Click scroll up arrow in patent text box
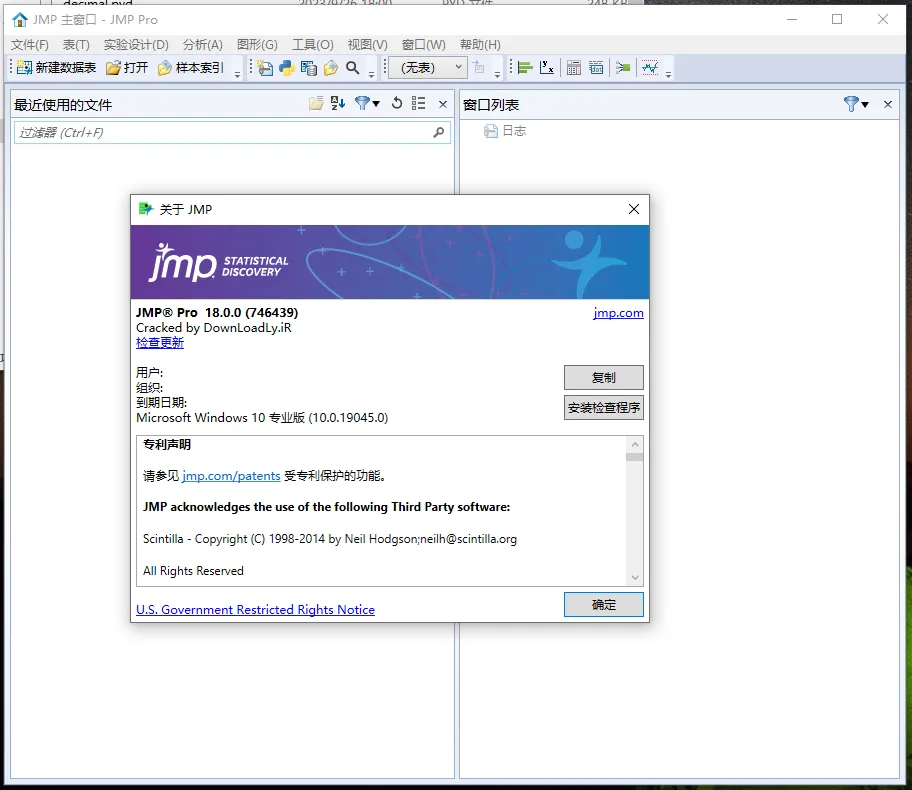Screen dimensions: 912x790 pos(635,444)
